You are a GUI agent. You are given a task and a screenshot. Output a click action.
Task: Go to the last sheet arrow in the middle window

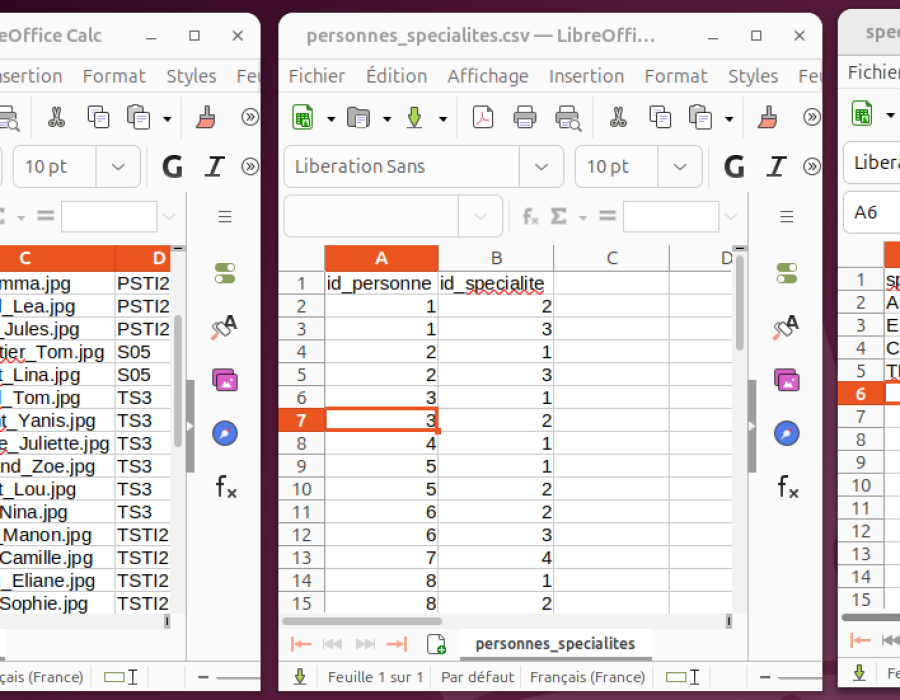pyautogui.click(x=397, y=644)
